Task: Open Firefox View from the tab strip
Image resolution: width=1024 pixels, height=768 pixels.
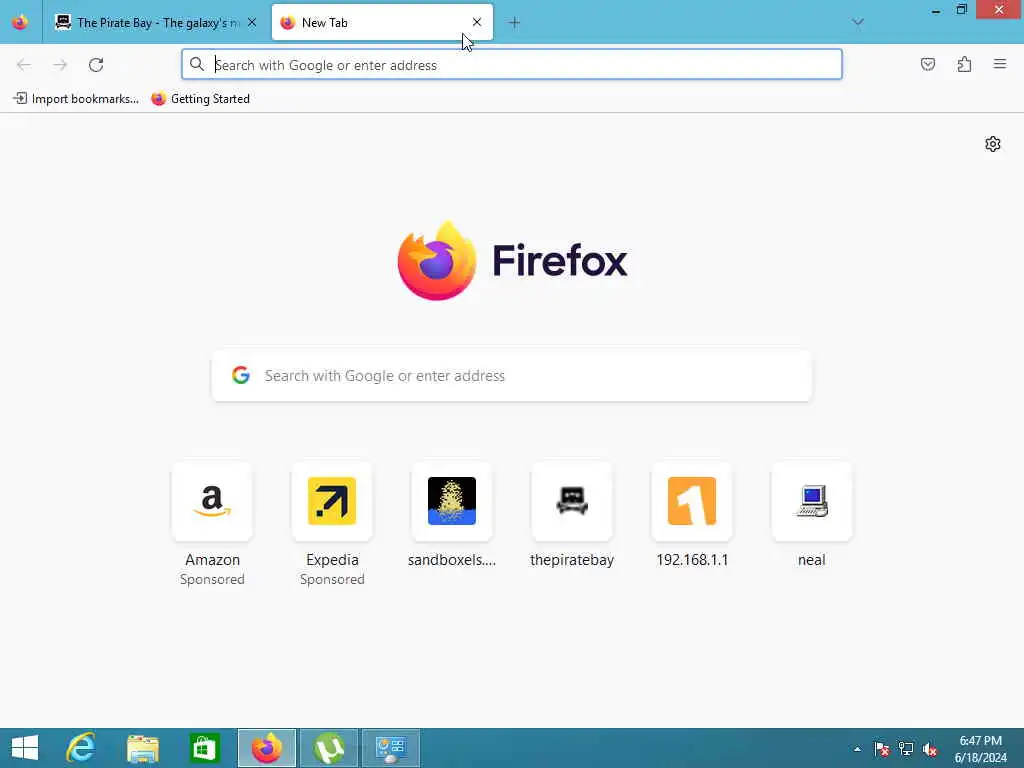Action: point(20,22)
